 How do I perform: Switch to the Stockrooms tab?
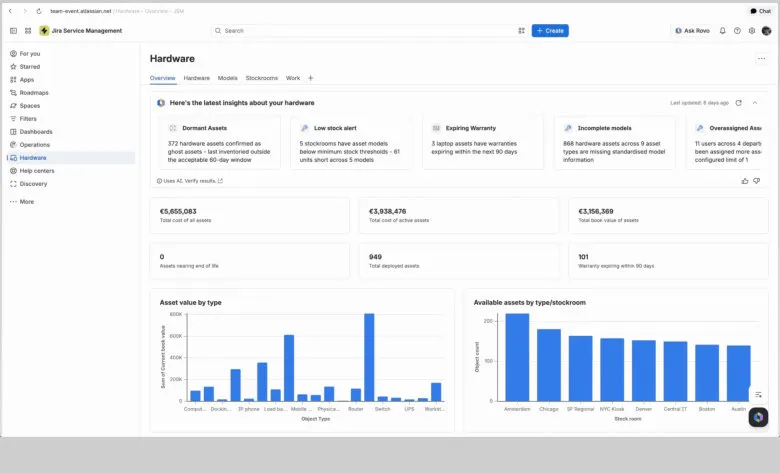pyautogui.click(x=262, y=78)
